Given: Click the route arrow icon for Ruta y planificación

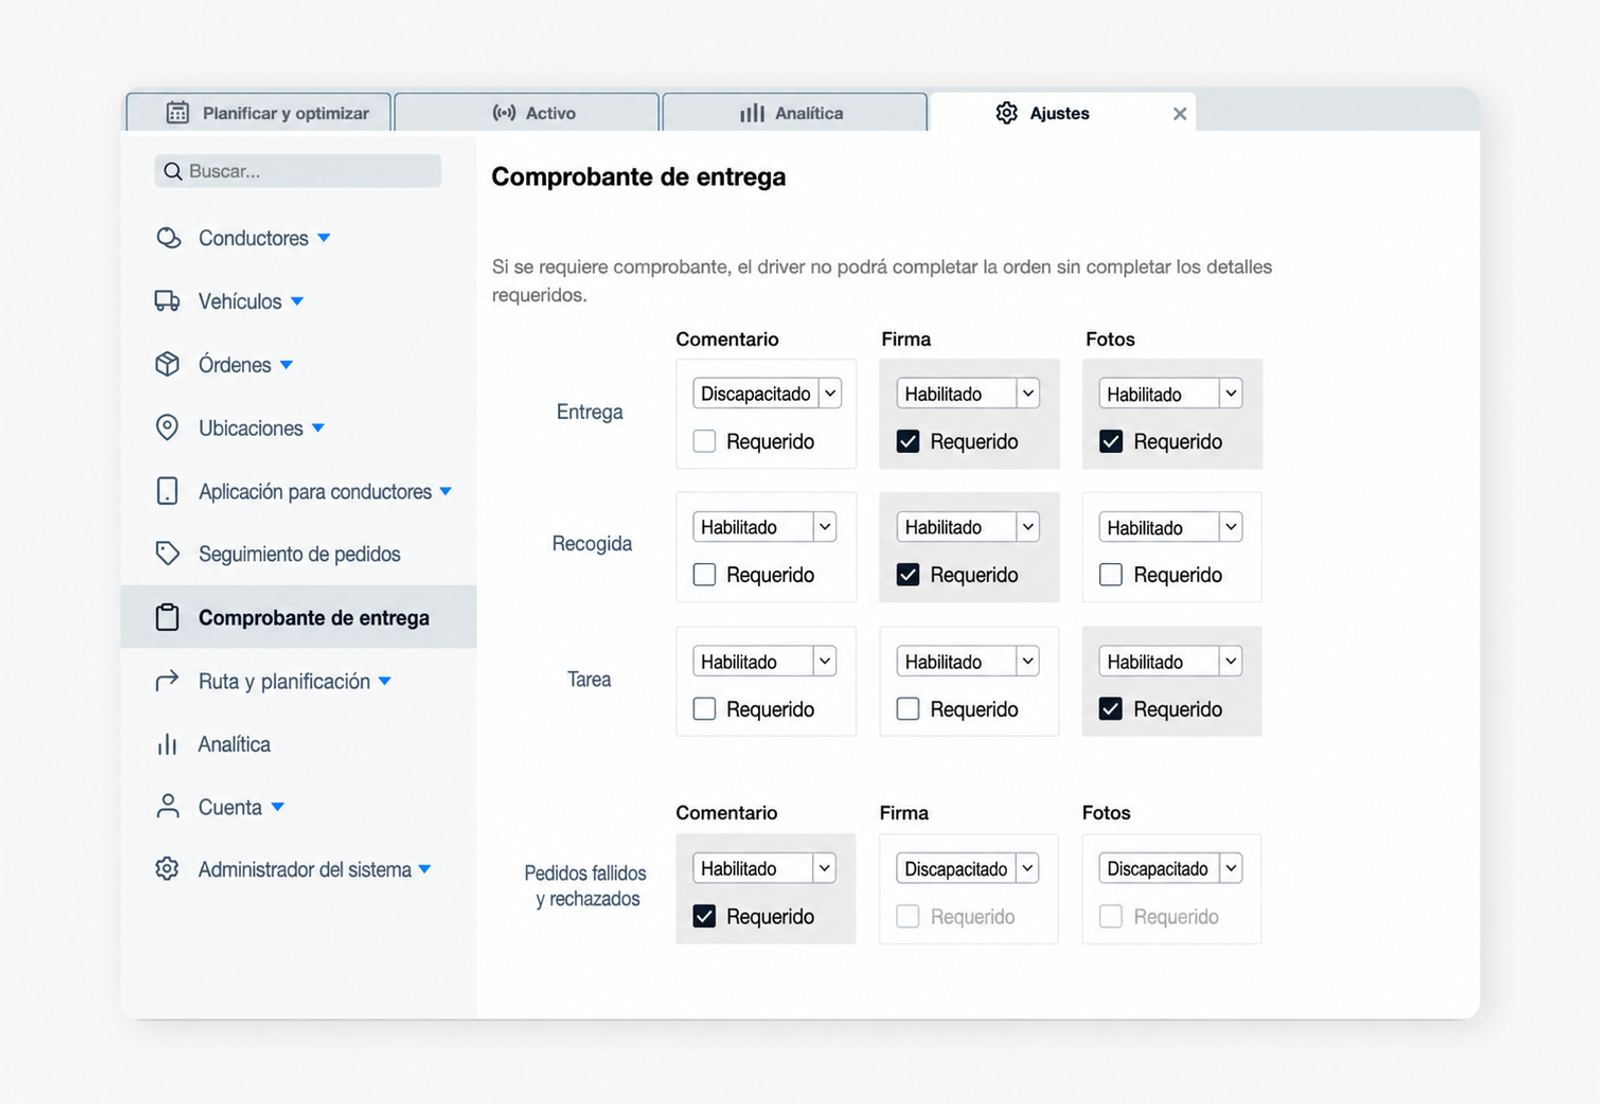Looking at the screenshot, I should [167, 680].
